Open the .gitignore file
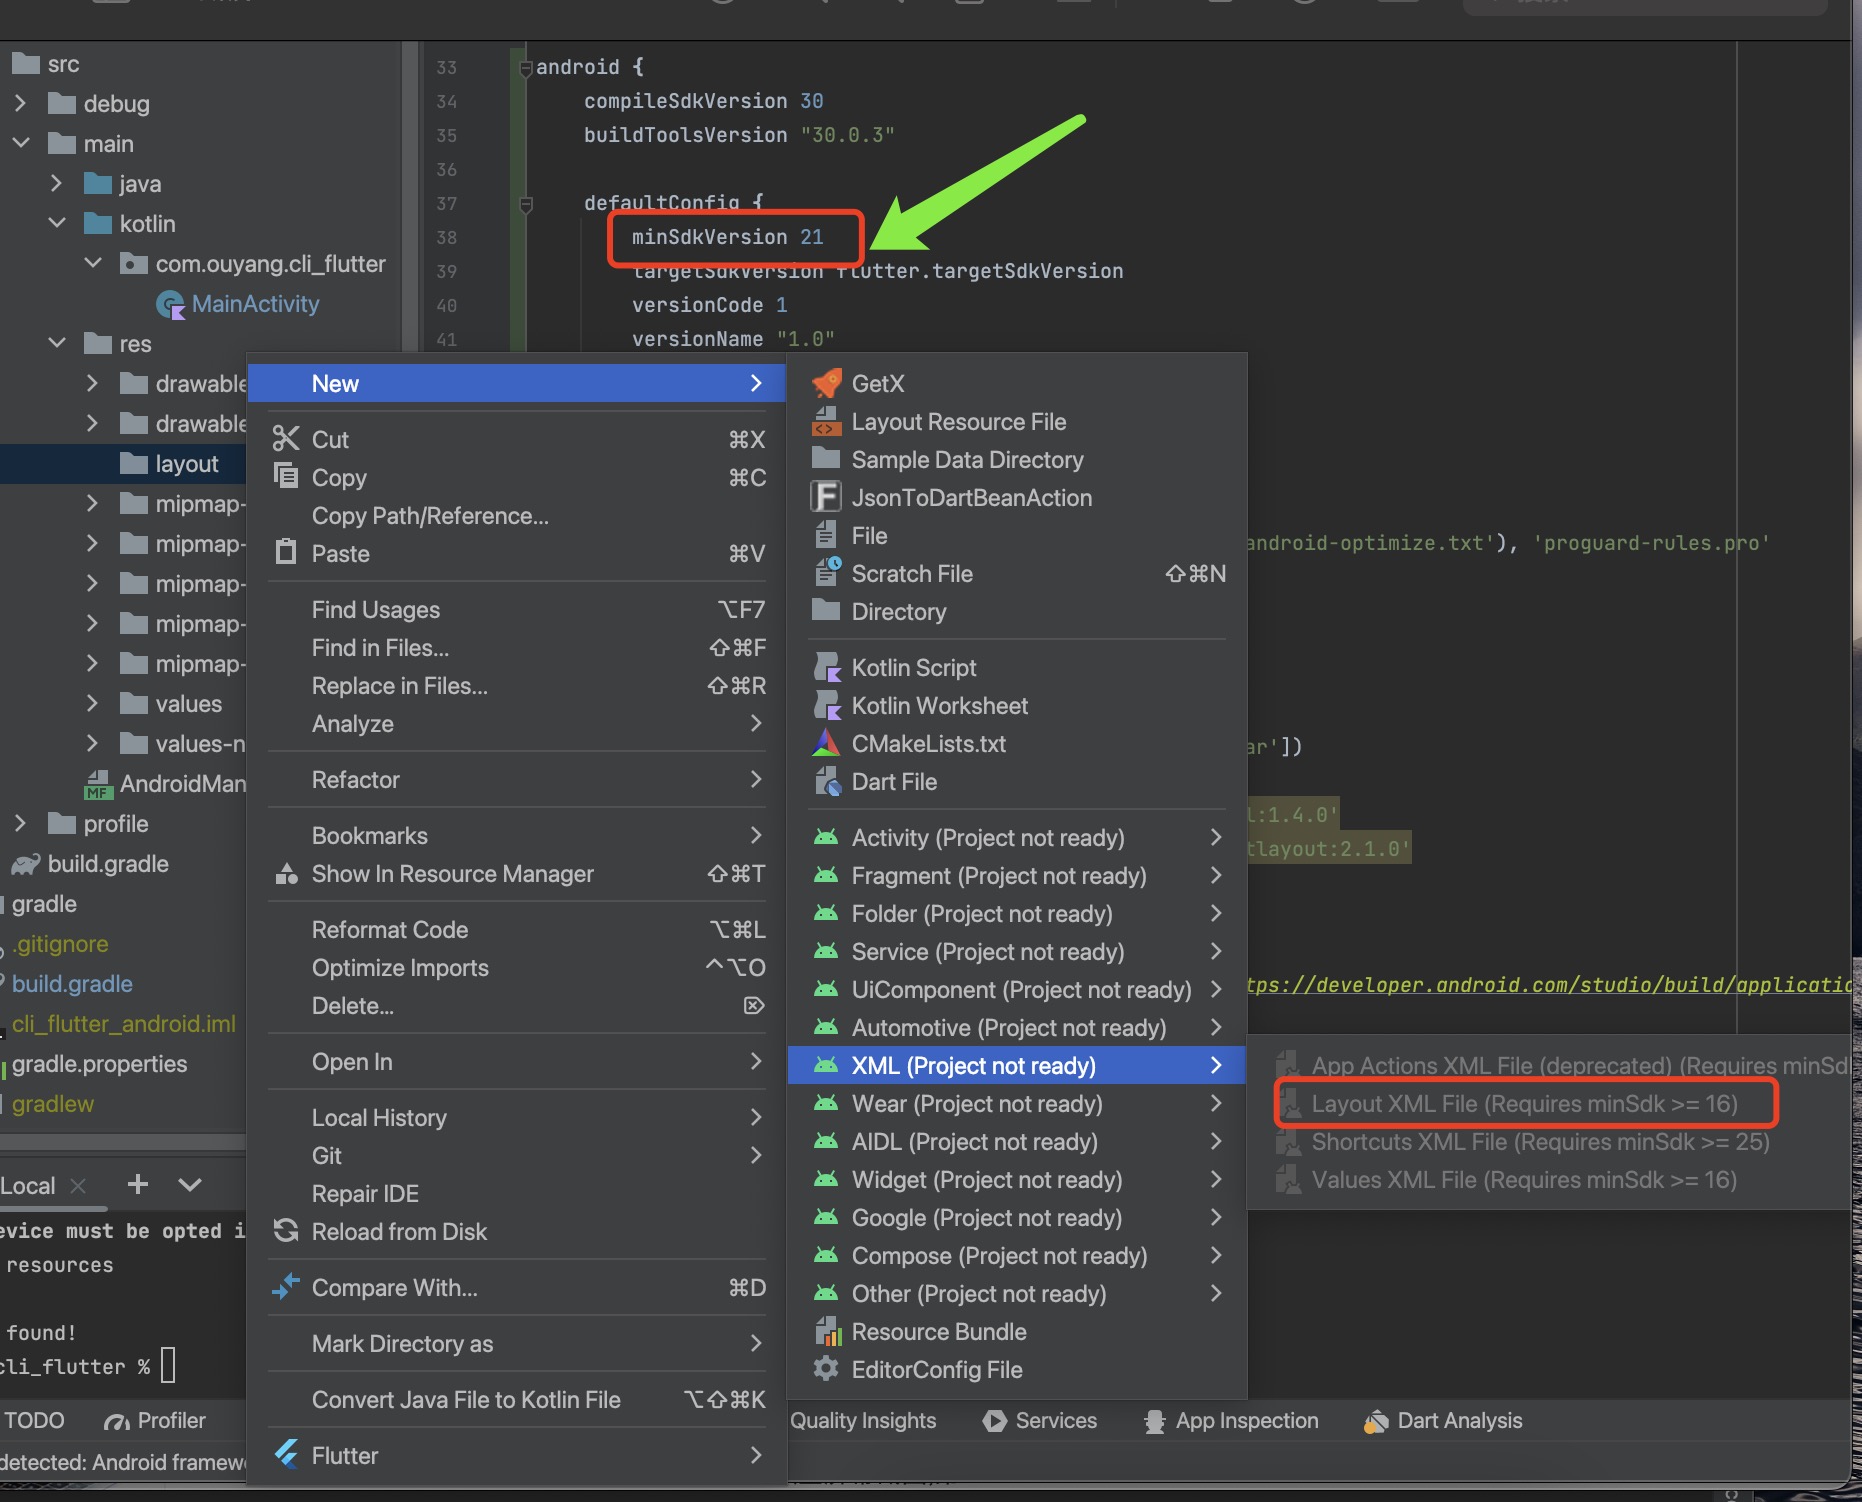 61,944
